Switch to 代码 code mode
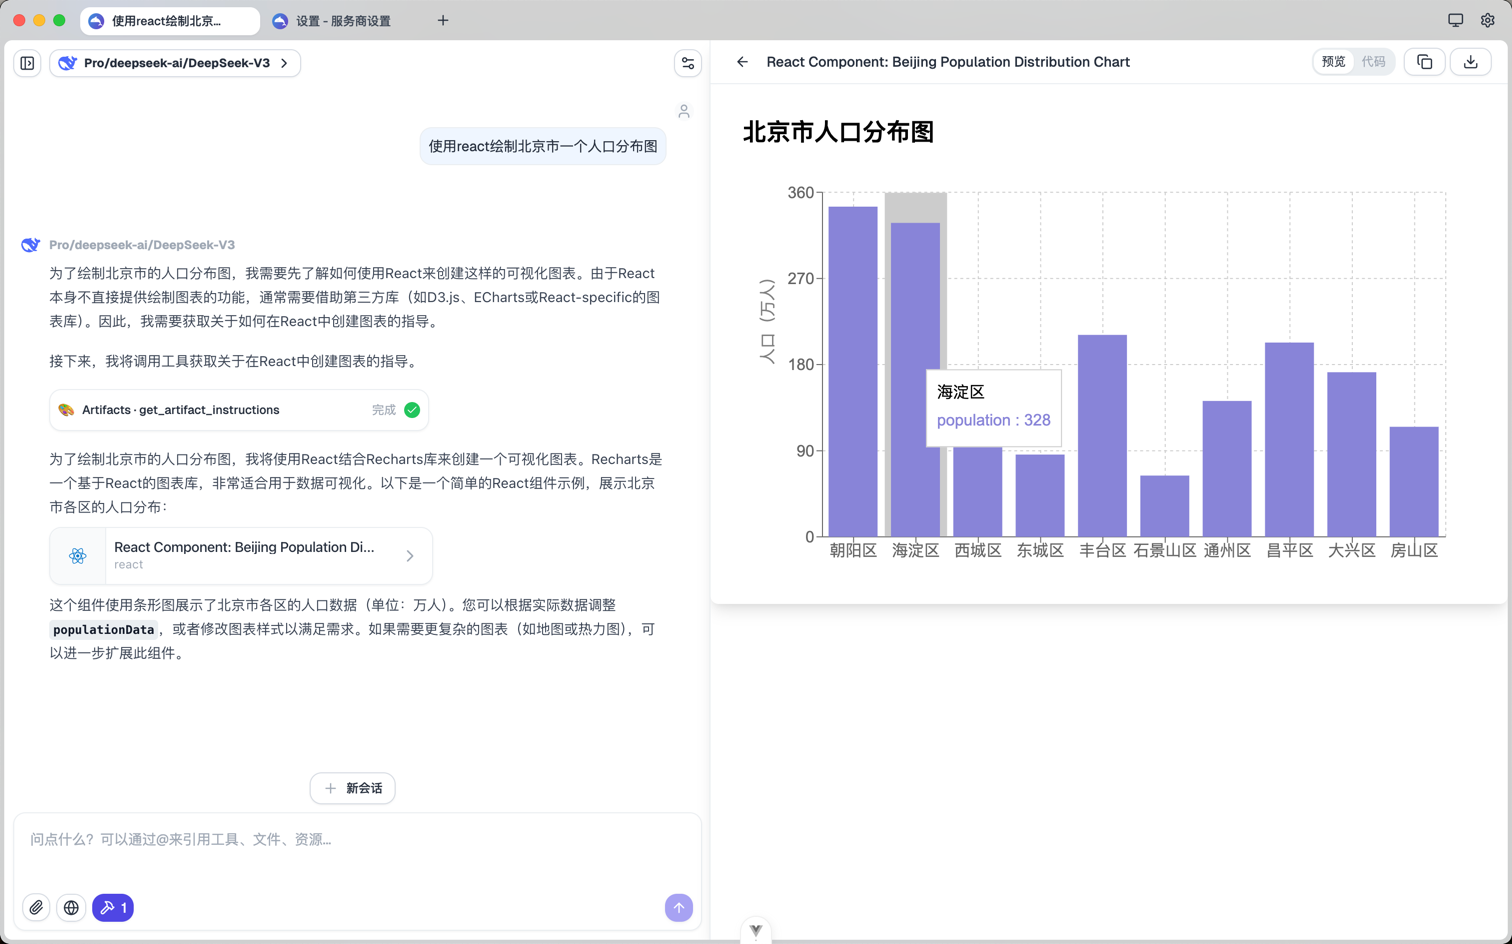The image size is (1512, 944). pos(1374,62)
